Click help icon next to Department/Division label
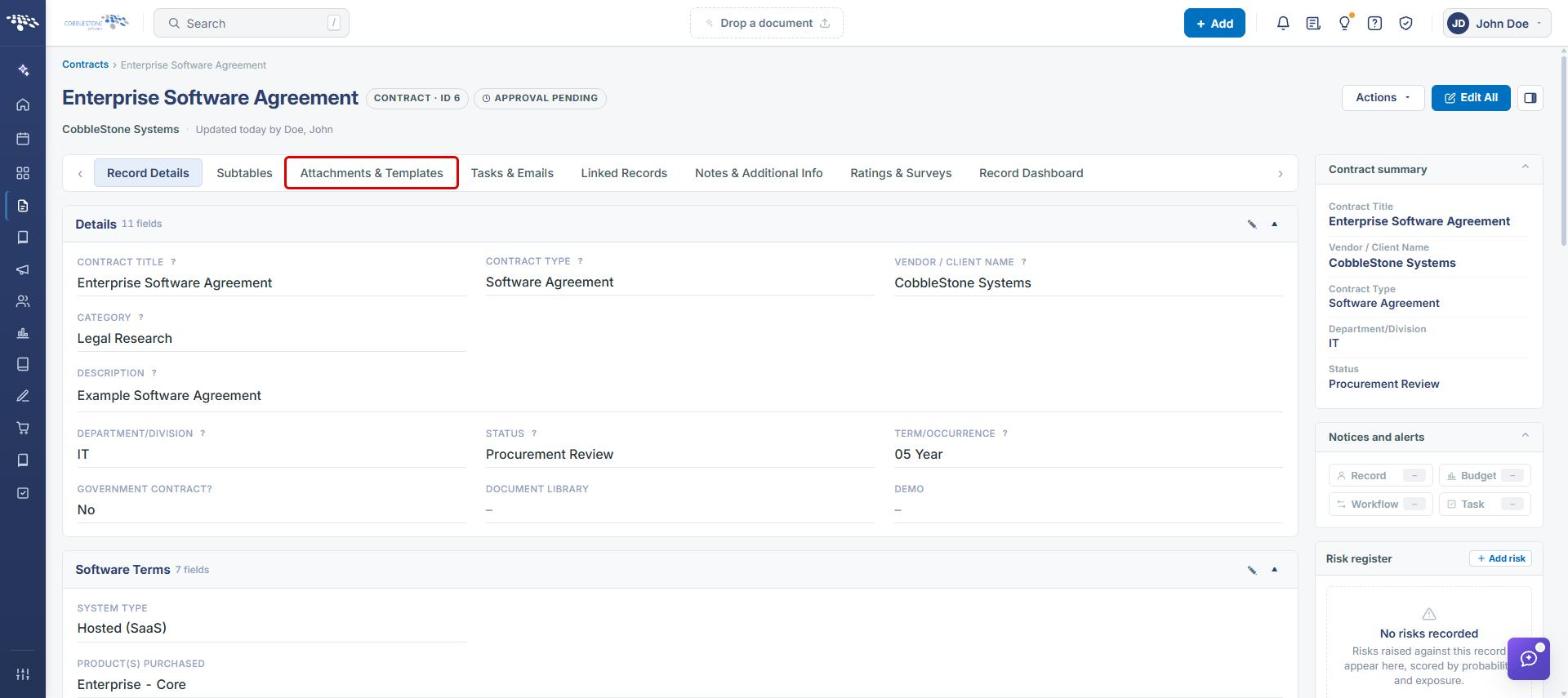The width and height of the screenshot is (1568, 698). coord(203,434)
